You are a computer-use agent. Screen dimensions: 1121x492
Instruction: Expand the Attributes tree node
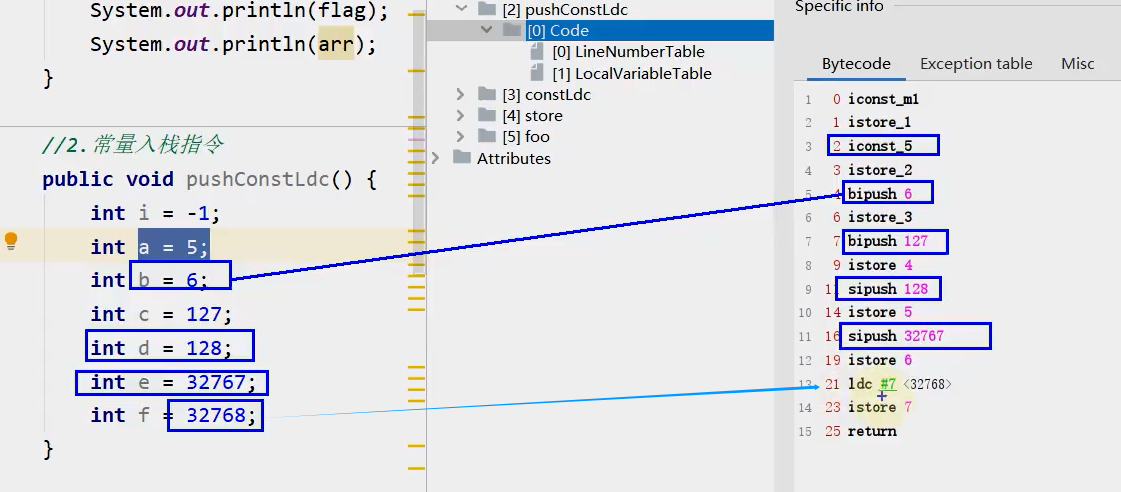[x=435, y=158]
